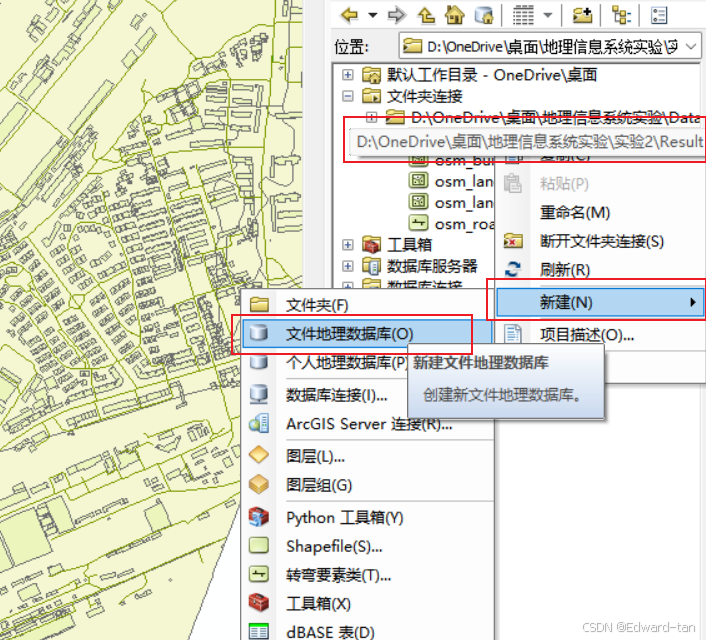Click the ArcGIS Server 连接 icon
Screen dimensions: 706x640
pos(259,423)
